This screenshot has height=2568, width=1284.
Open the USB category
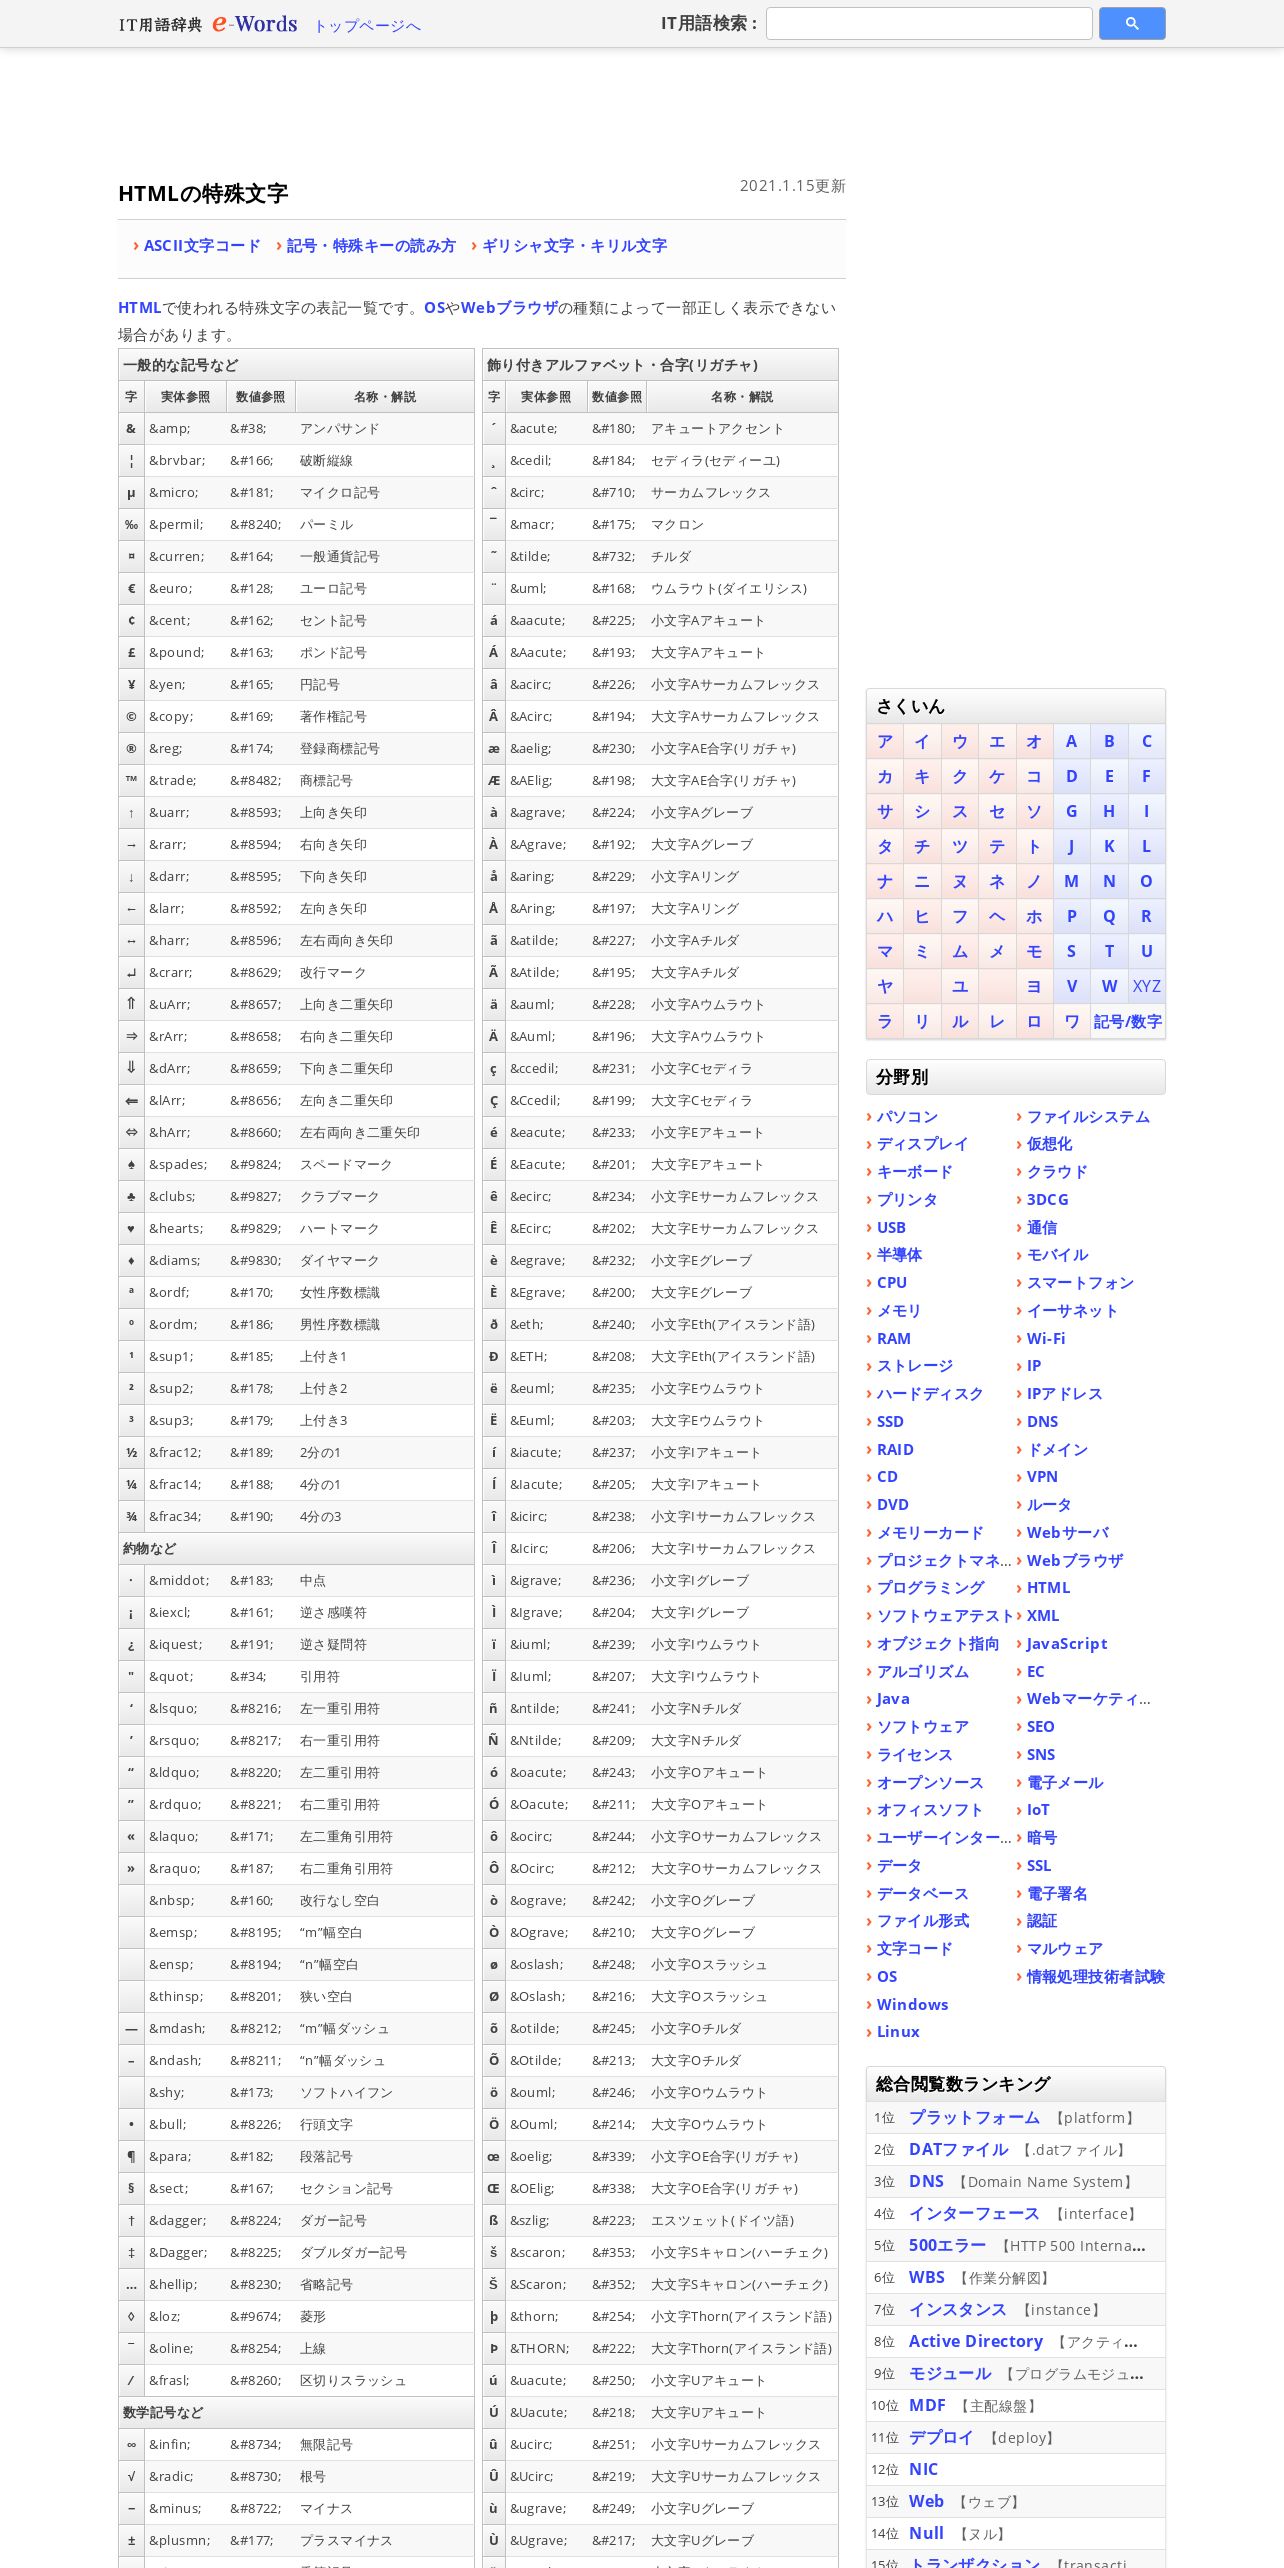[891, 1228]
